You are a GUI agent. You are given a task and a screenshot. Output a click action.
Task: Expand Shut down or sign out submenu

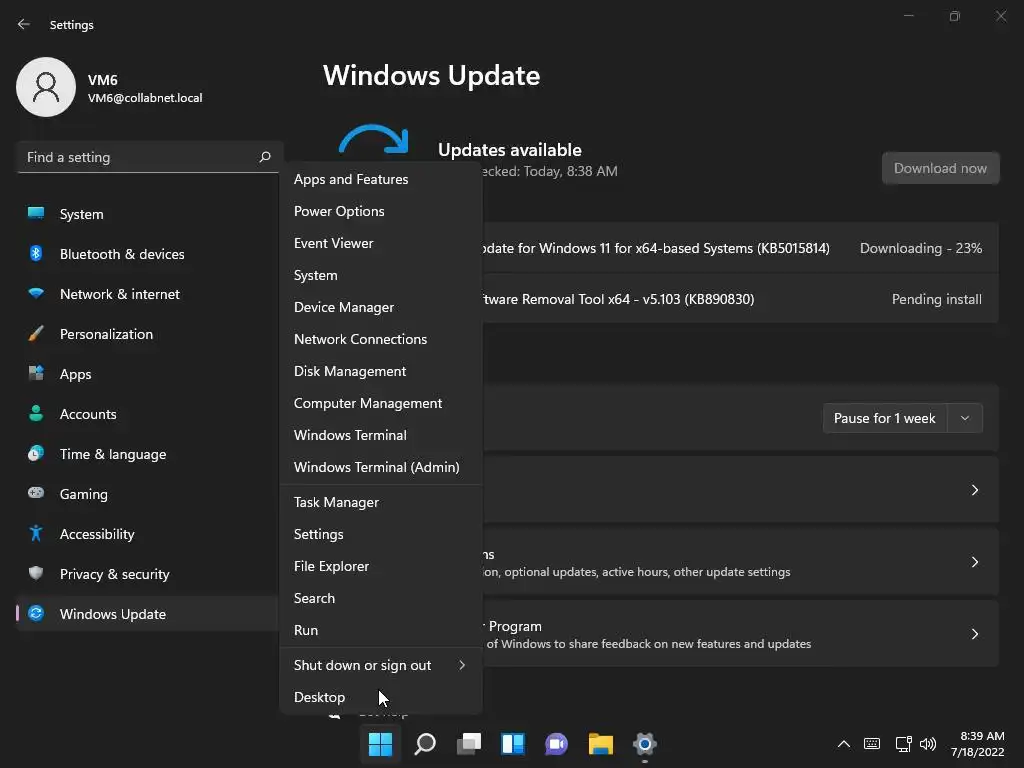click(381, 665)
